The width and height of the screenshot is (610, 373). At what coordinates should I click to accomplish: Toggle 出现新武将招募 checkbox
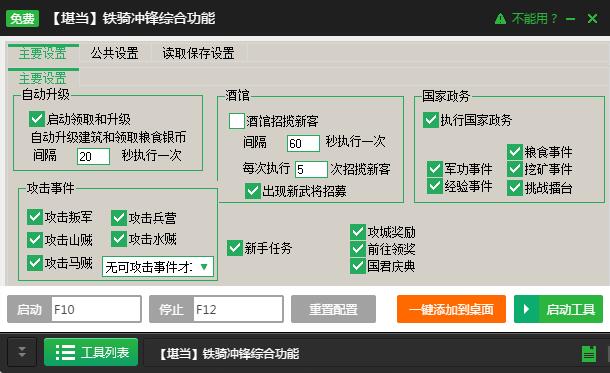click(253, 191)
